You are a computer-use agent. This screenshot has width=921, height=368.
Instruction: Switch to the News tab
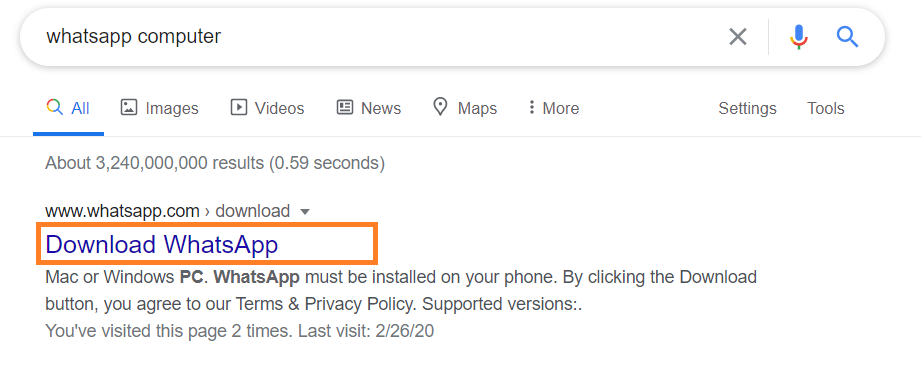point(369,108)
